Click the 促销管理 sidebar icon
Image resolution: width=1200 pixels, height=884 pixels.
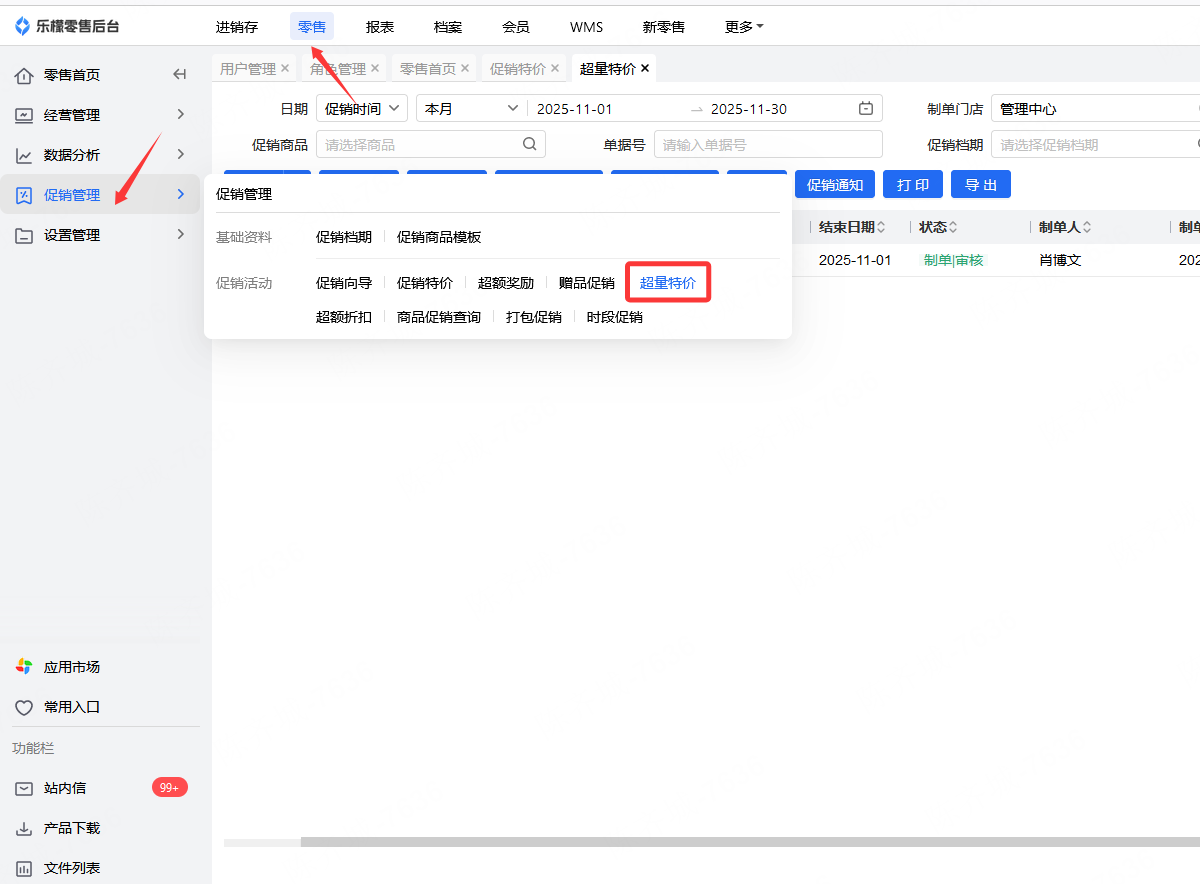tap(24, 195)
